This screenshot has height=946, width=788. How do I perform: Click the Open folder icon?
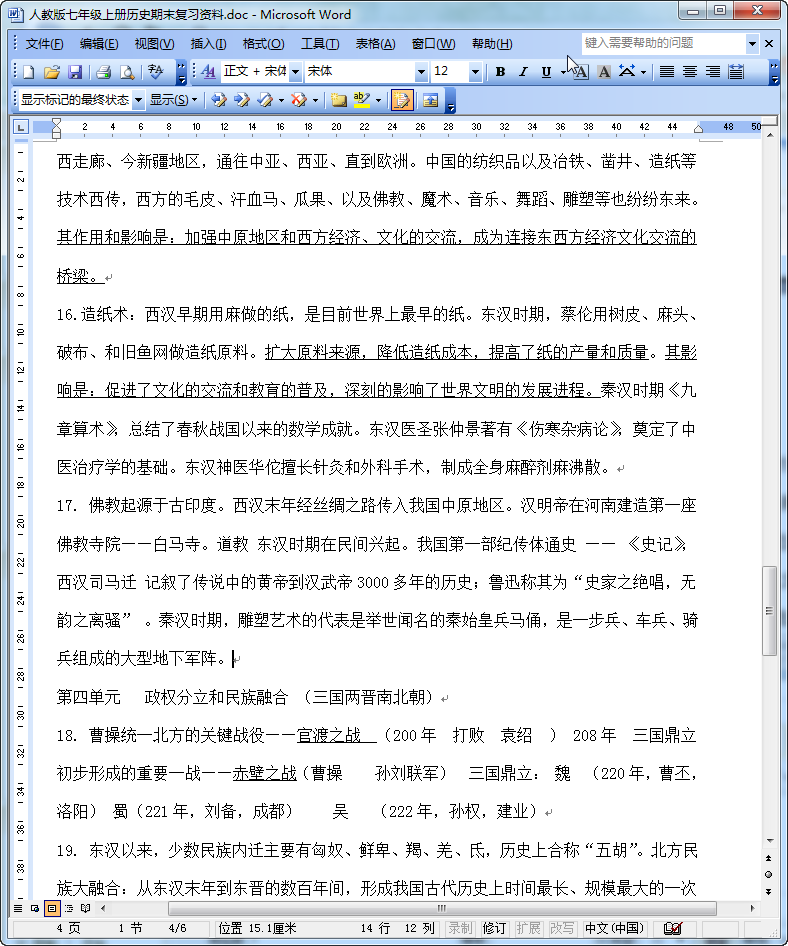(52, 72)
